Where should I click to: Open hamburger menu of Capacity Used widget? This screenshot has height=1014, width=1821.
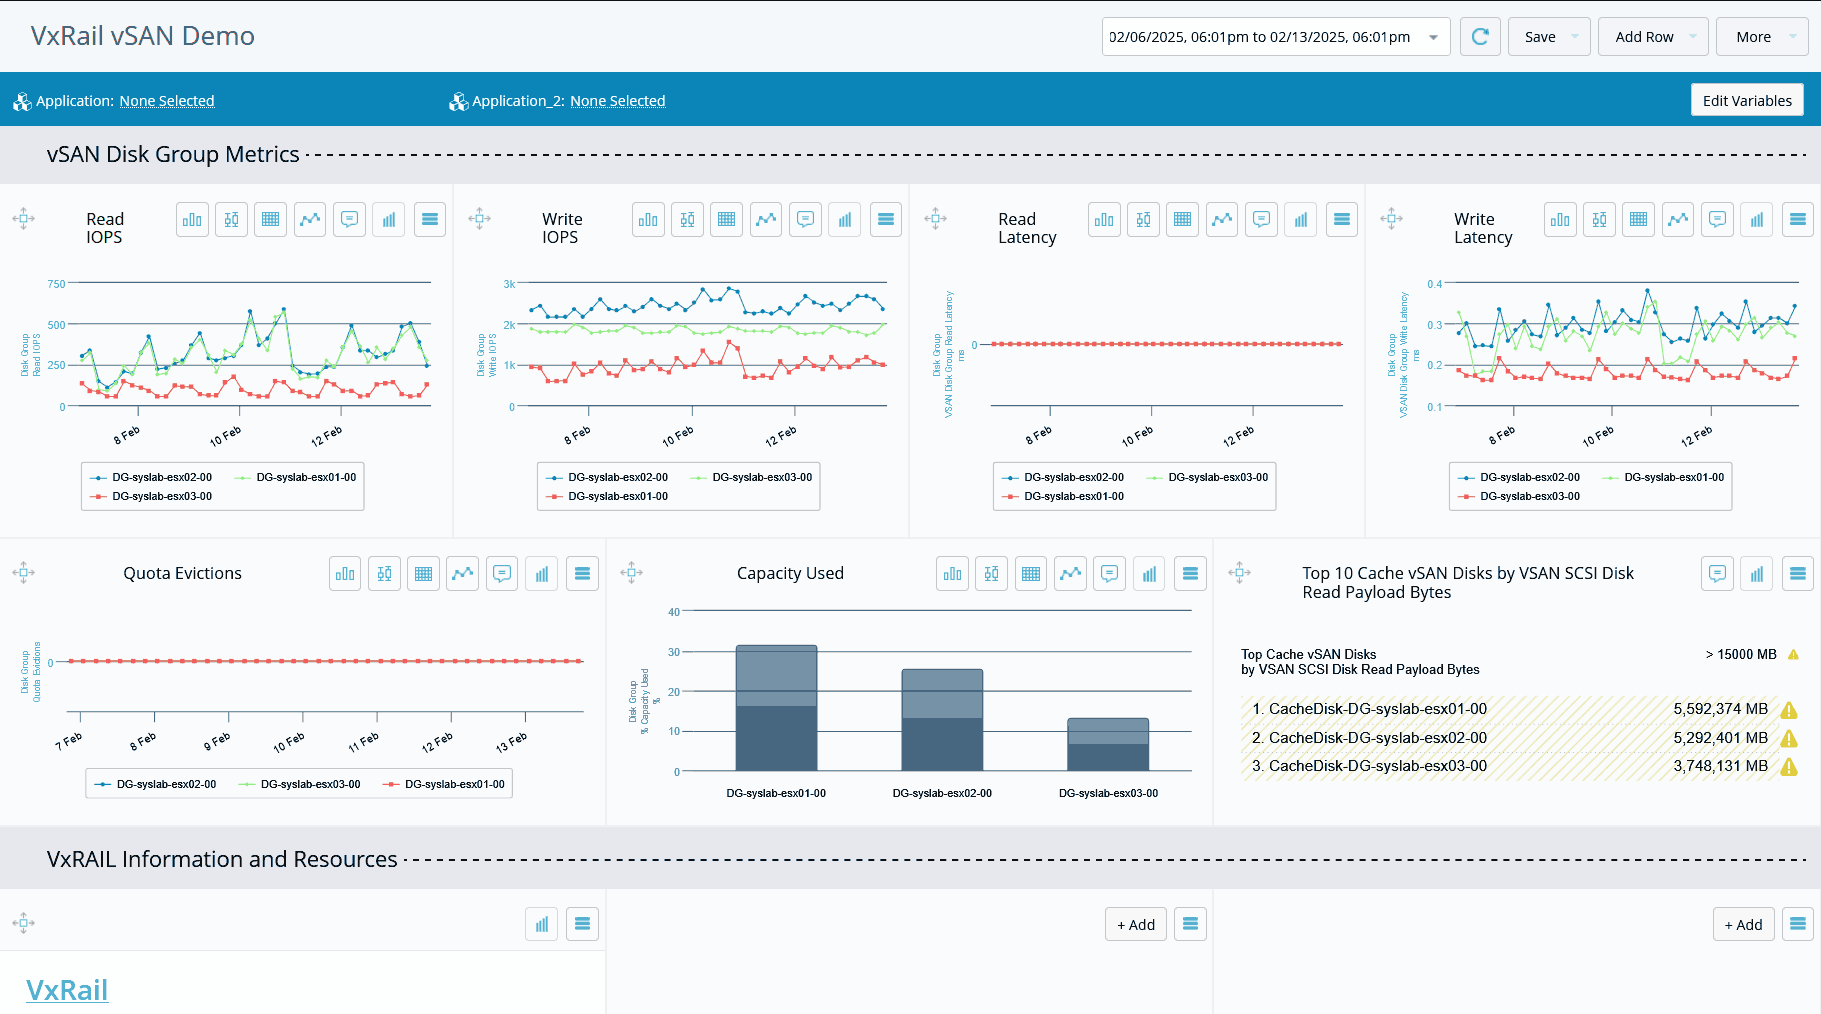(1190, 573)
